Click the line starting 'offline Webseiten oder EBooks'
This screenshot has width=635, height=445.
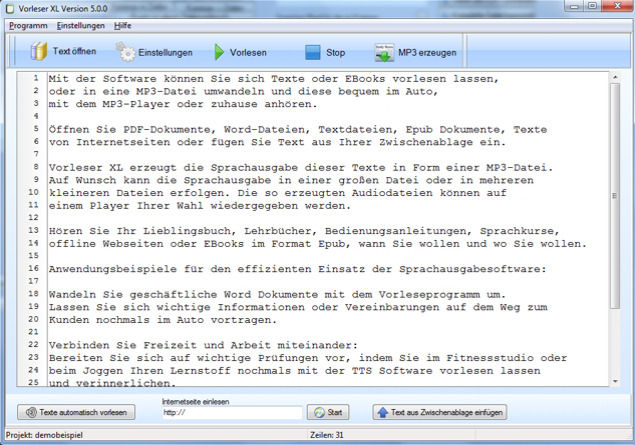318,244
